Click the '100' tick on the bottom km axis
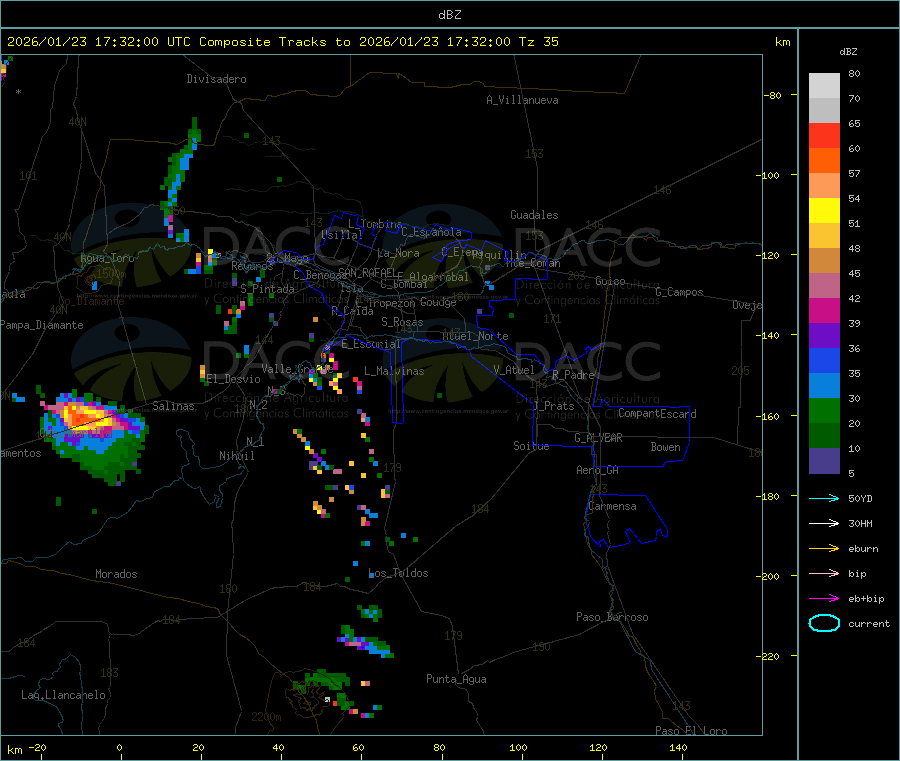900x761 pixels. pos(518,747)
